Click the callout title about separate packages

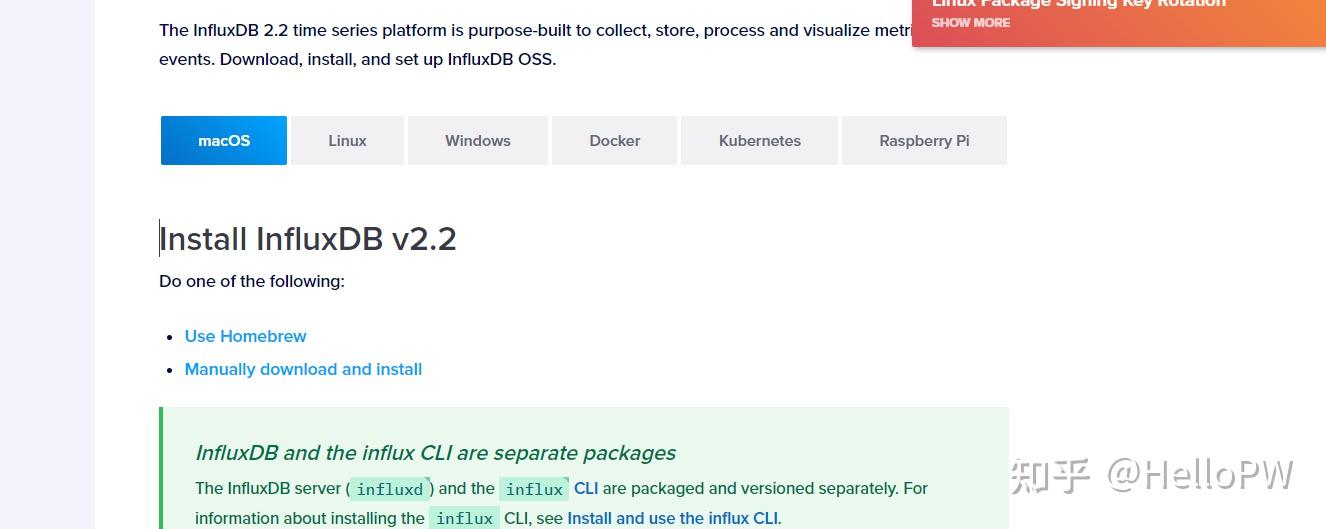[435, 453]
